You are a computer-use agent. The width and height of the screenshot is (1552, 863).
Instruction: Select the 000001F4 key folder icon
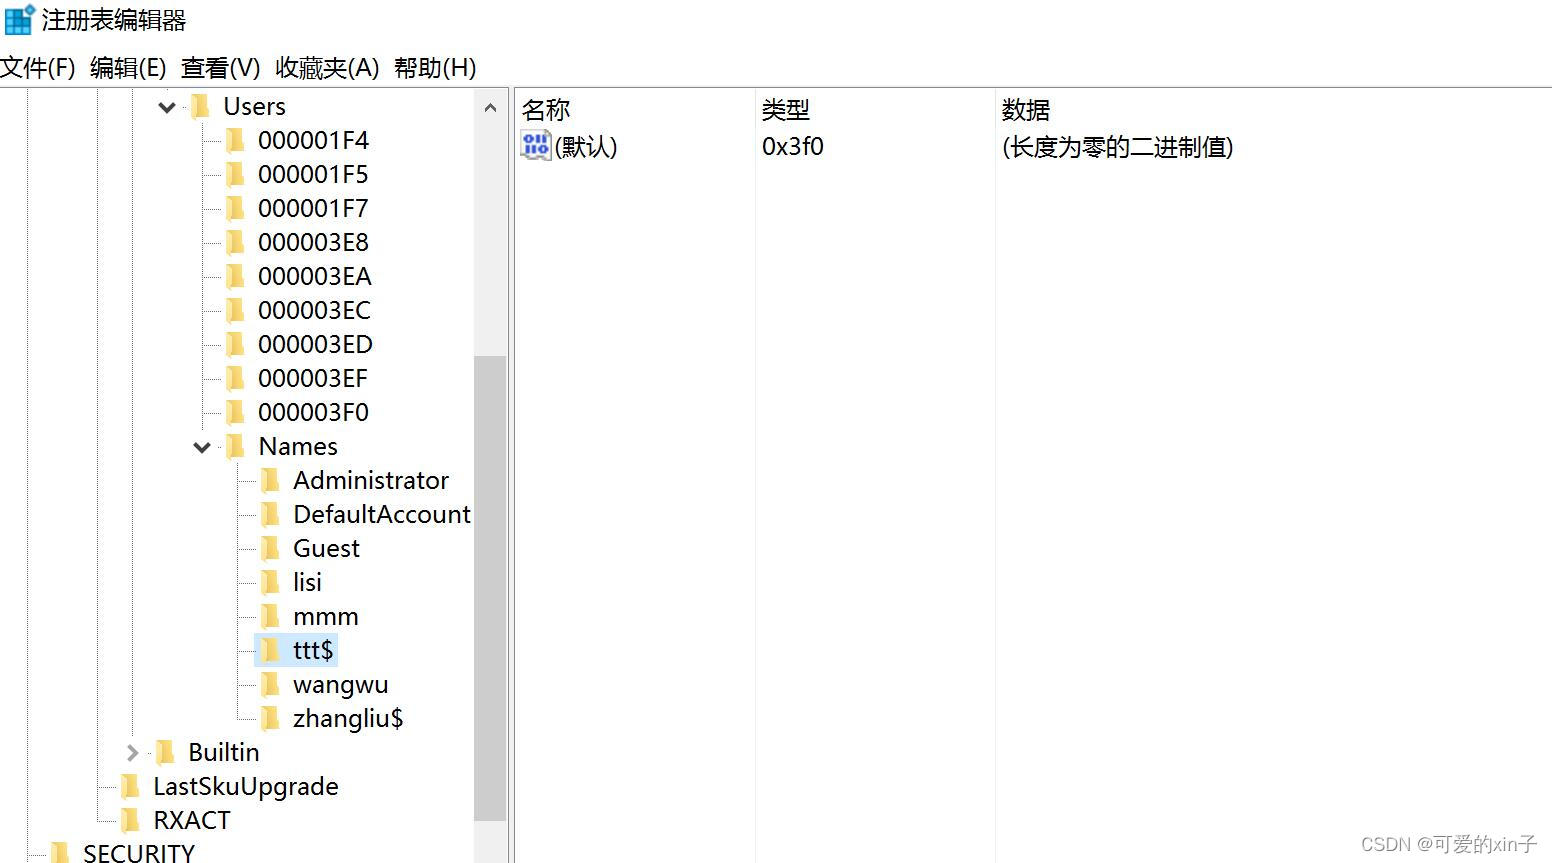235,140
